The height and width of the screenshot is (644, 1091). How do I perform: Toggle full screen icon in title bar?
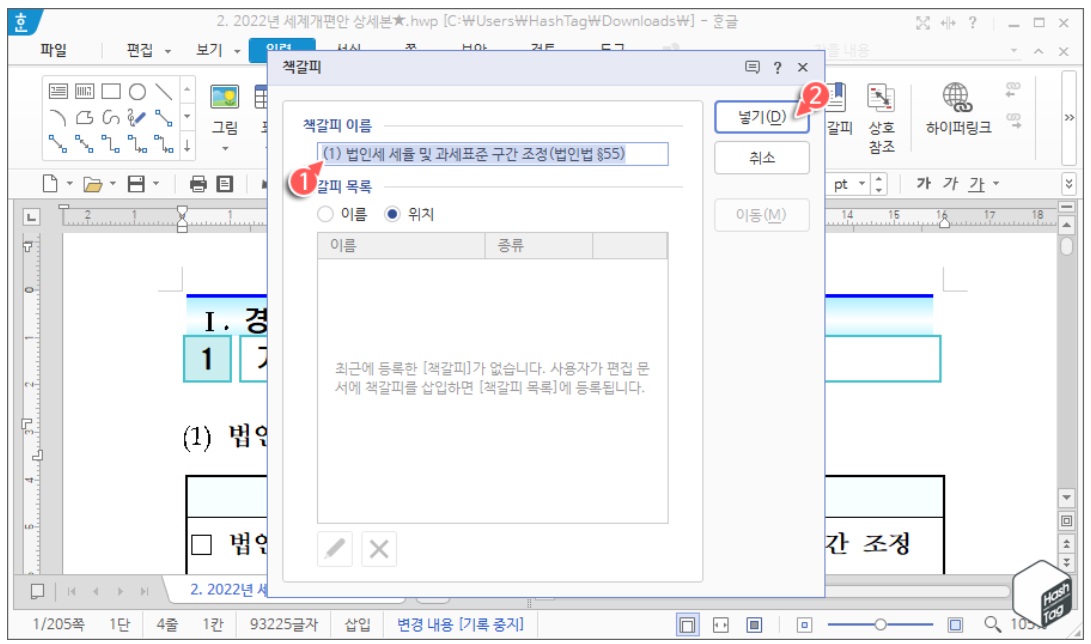coord(923,23)
